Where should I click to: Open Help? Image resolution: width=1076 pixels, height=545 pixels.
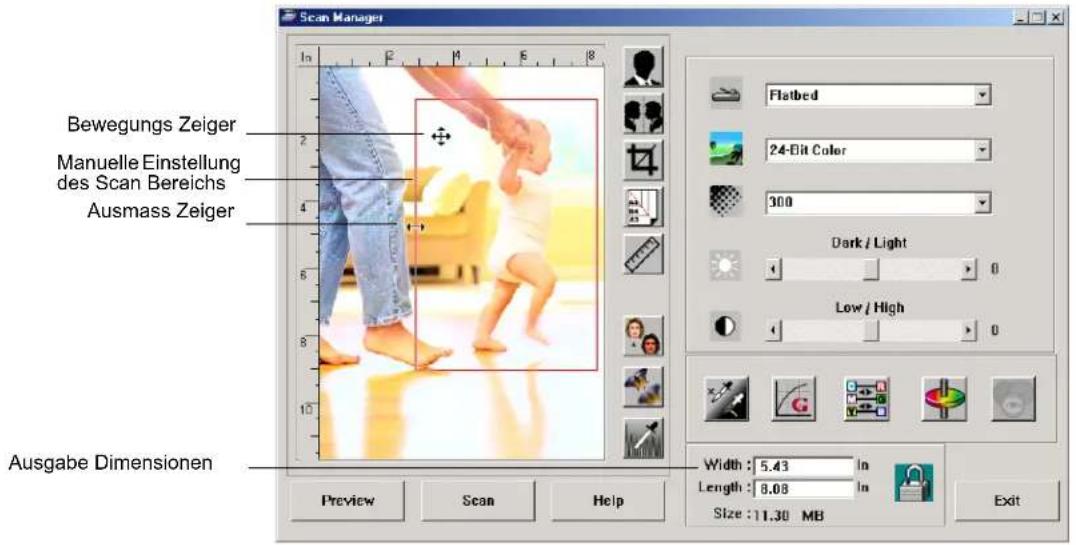[x=608, y=500]
